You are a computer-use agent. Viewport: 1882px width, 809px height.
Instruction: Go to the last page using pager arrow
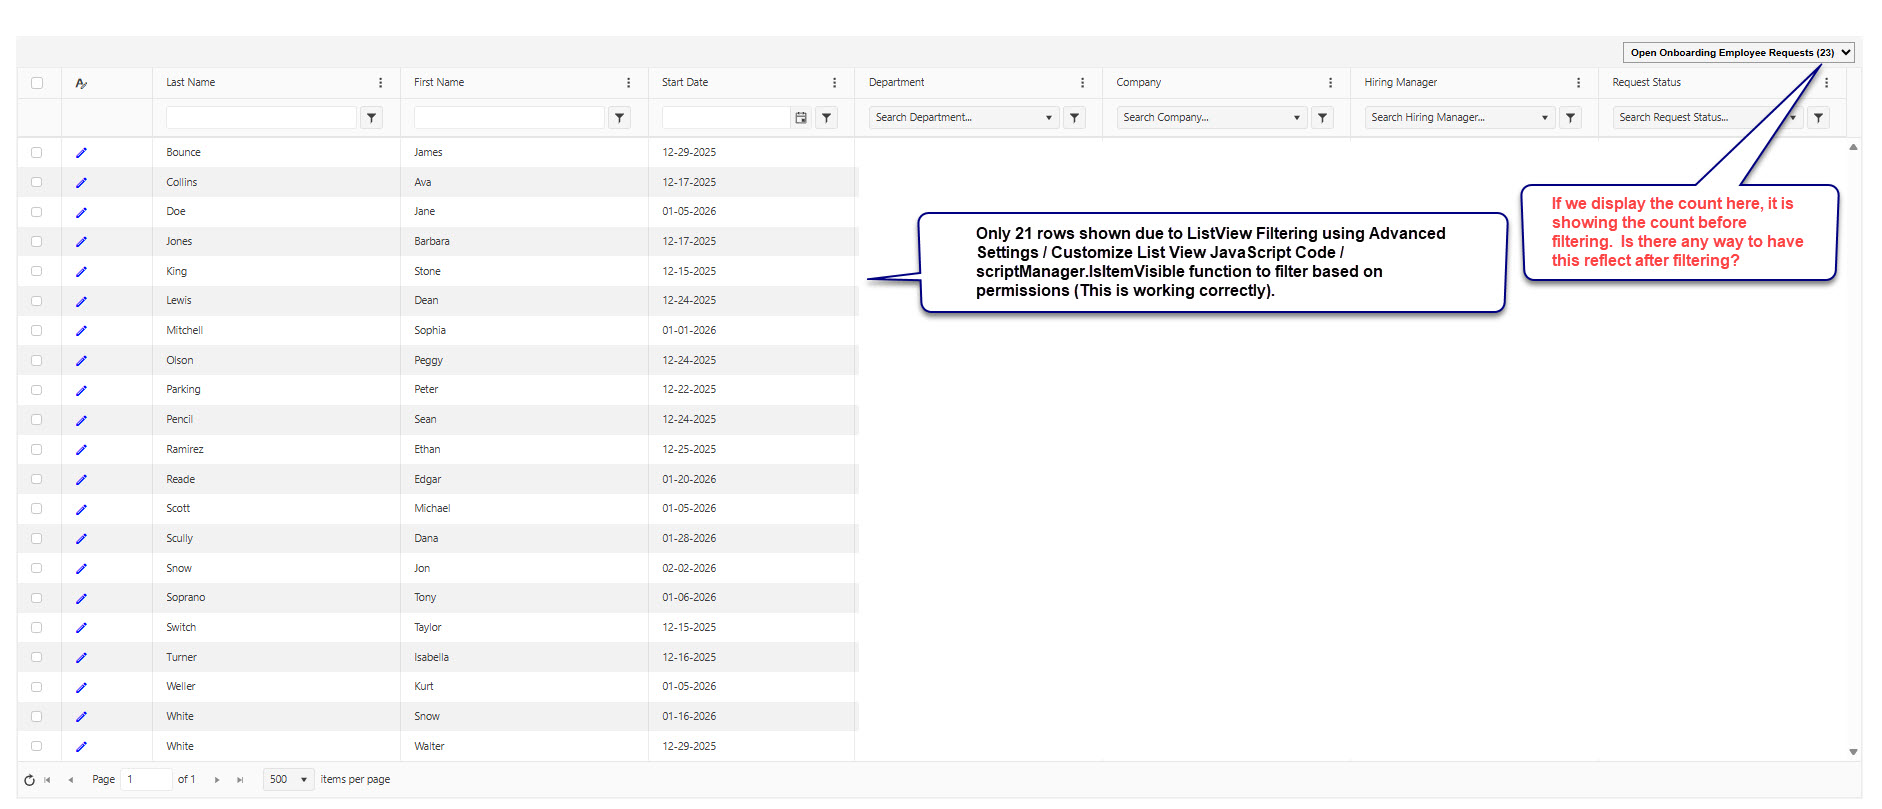[240, 780]
